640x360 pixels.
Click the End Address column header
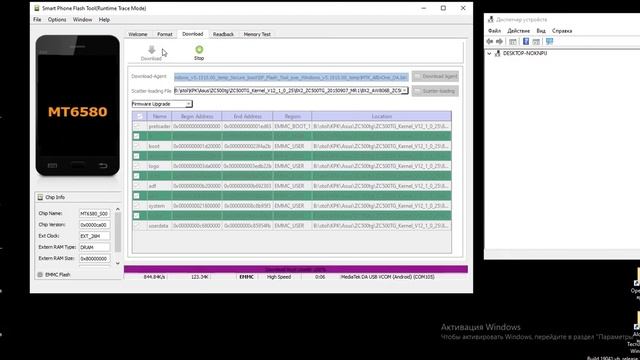pos(247,116)
